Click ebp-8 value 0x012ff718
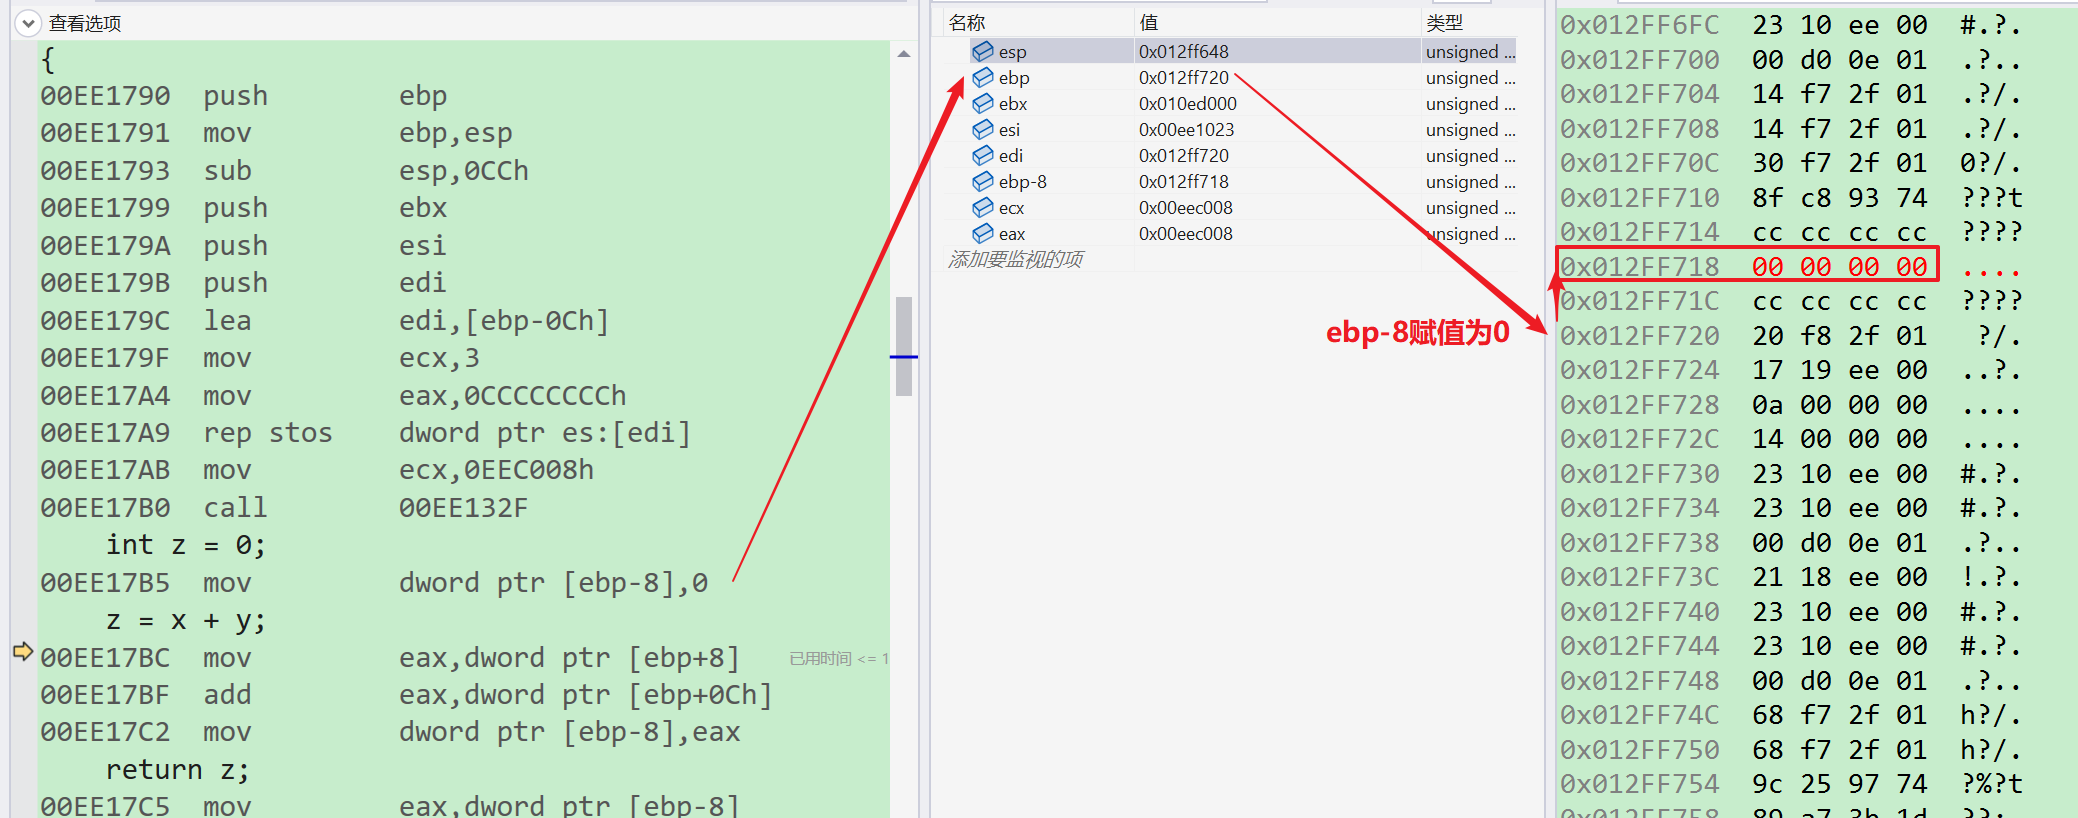 tap(1183, 181)
